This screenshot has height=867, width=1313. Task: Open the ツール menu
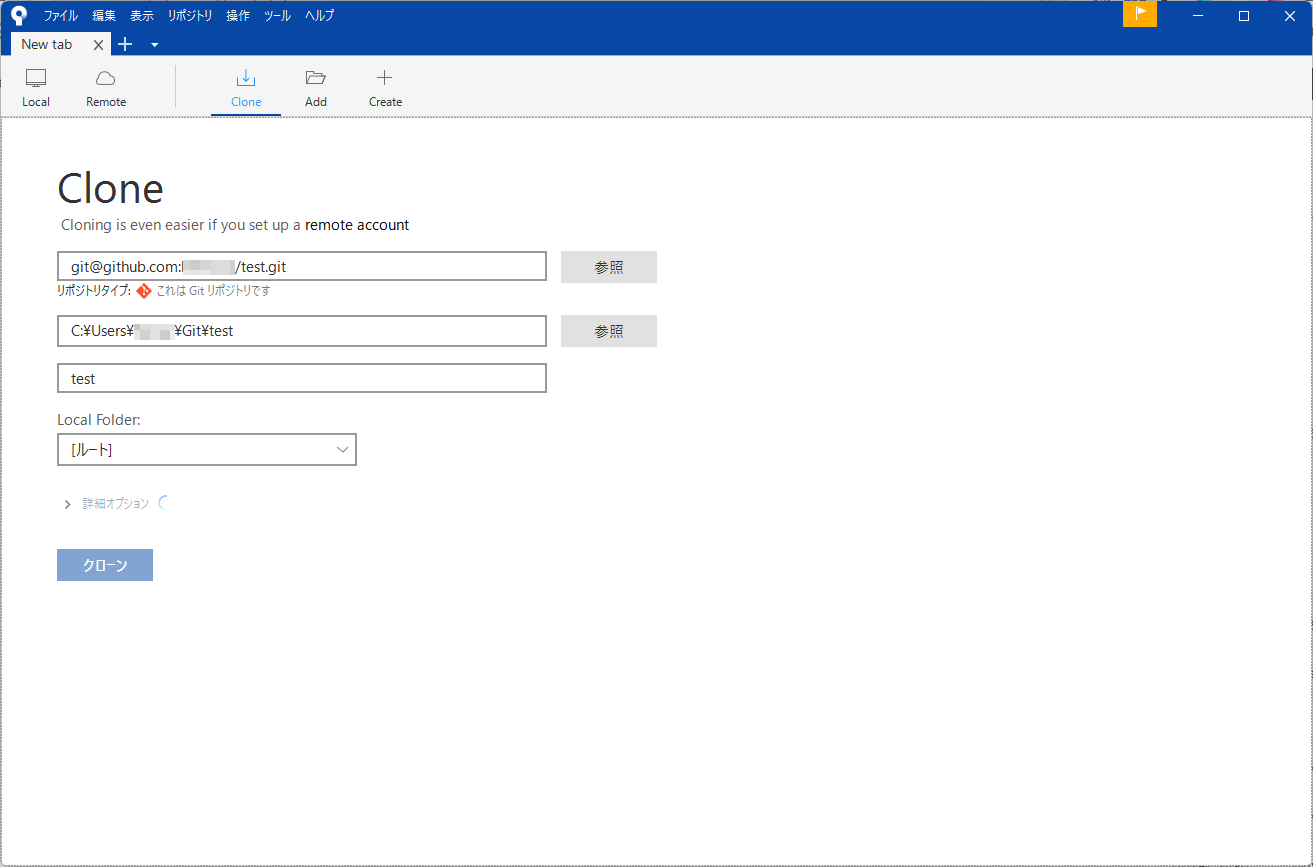277,16
